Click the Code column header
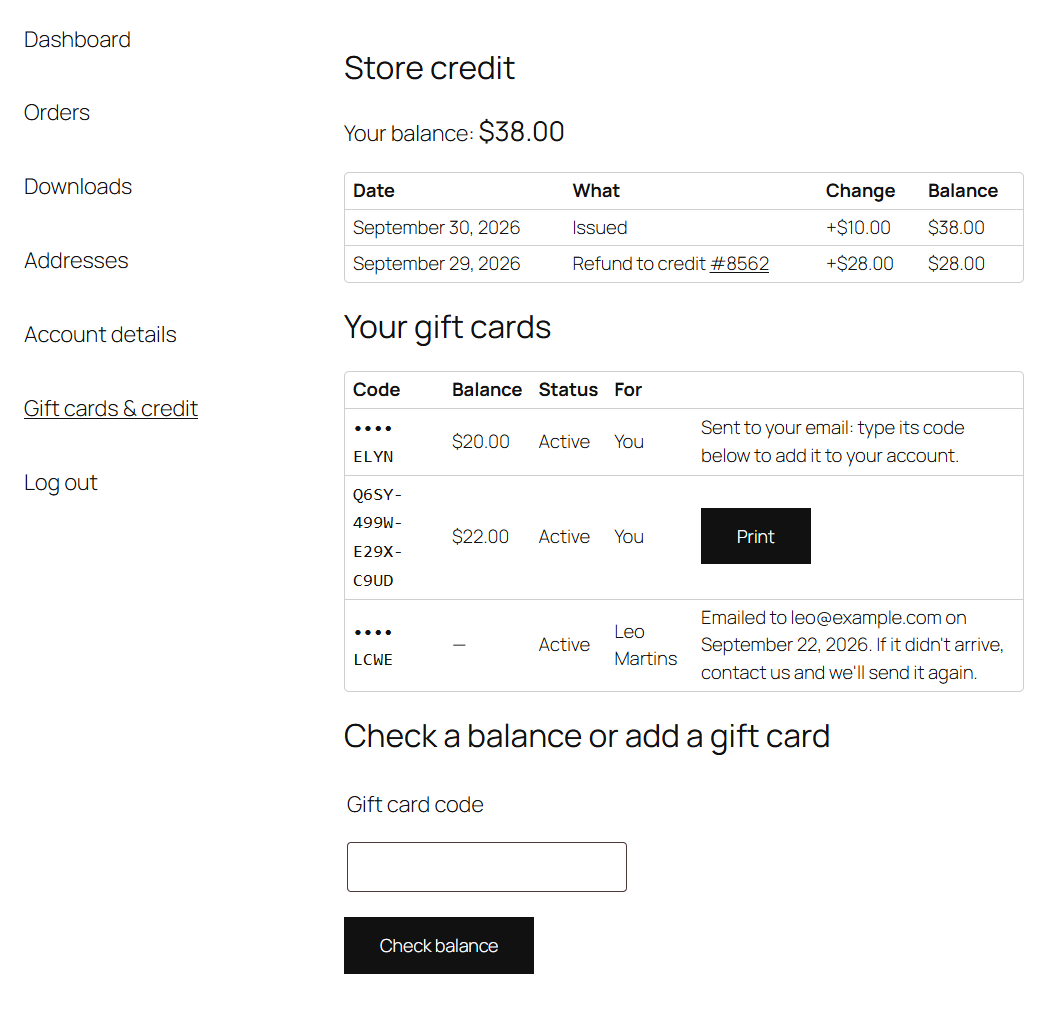This screenshot has width=1048, height=1019. (376, 390)
